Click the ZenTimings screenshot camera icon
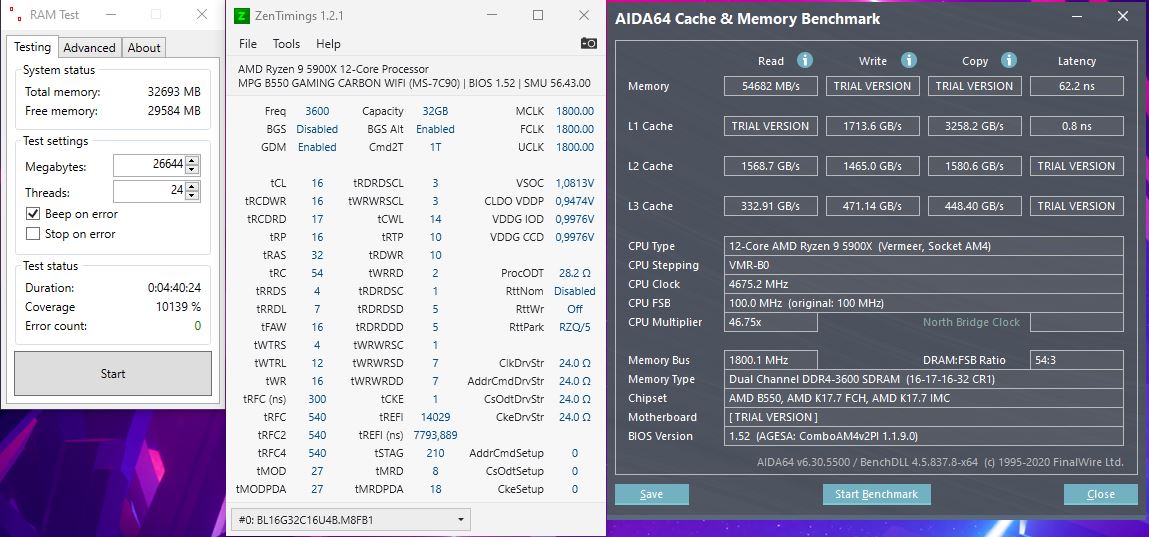The image size is (1149, 537). pos(588,44)
